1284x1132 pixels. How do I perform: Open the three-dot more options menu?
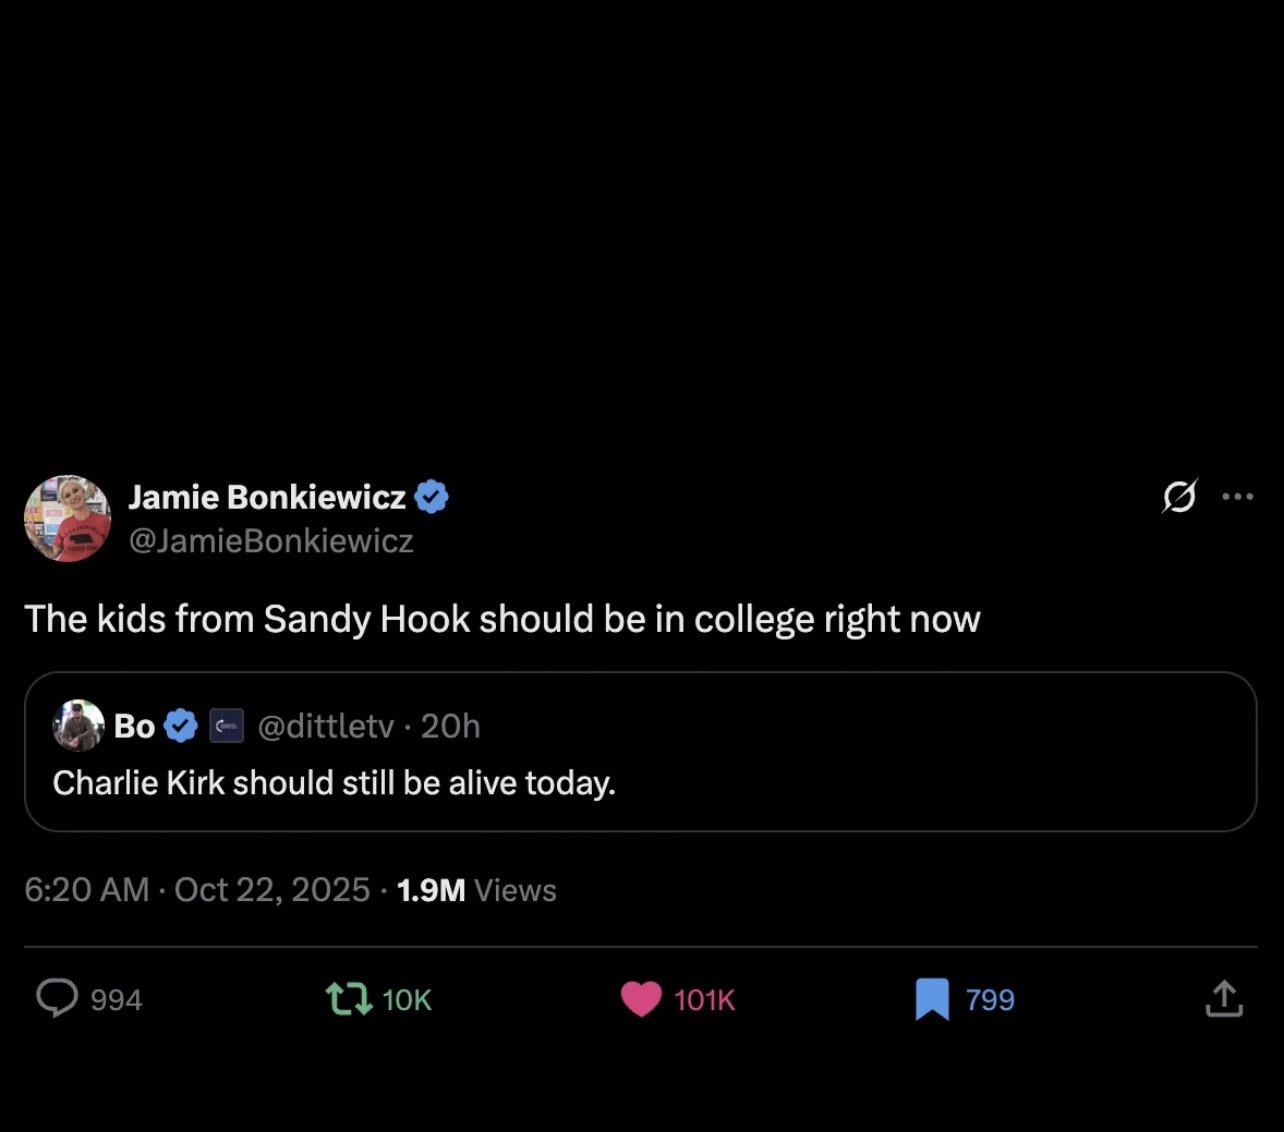[1237, 496]
